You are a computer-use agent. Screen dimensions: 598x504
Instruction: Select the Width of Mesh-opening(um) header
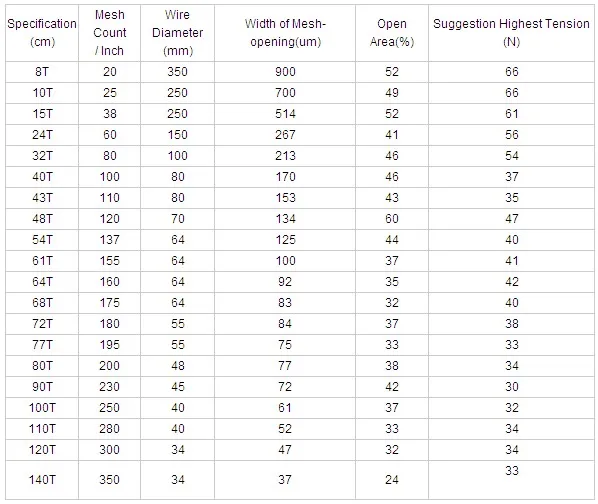[285, 33]
